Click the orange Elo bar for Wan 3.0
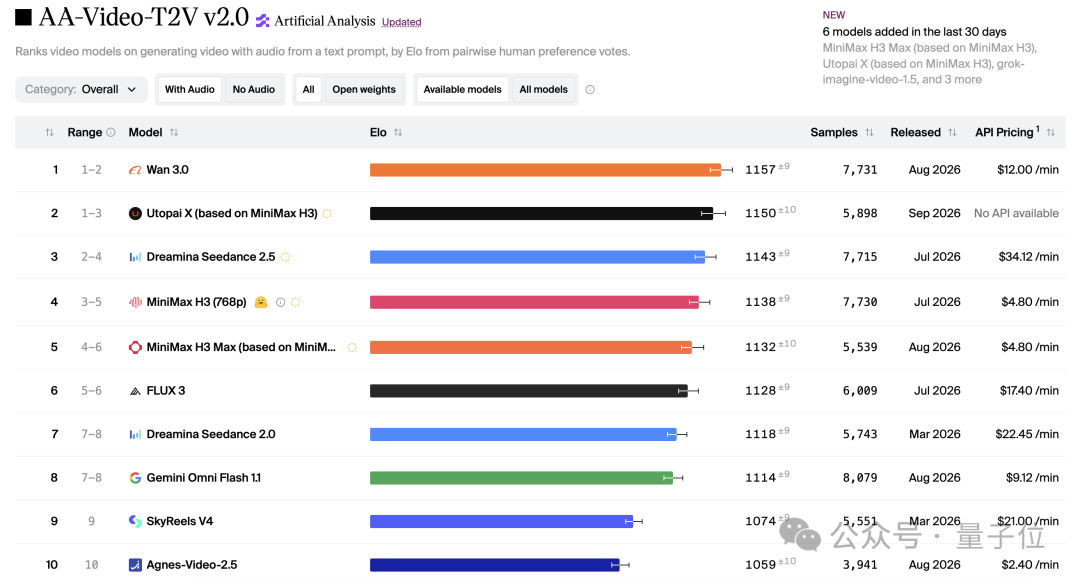 545,170
